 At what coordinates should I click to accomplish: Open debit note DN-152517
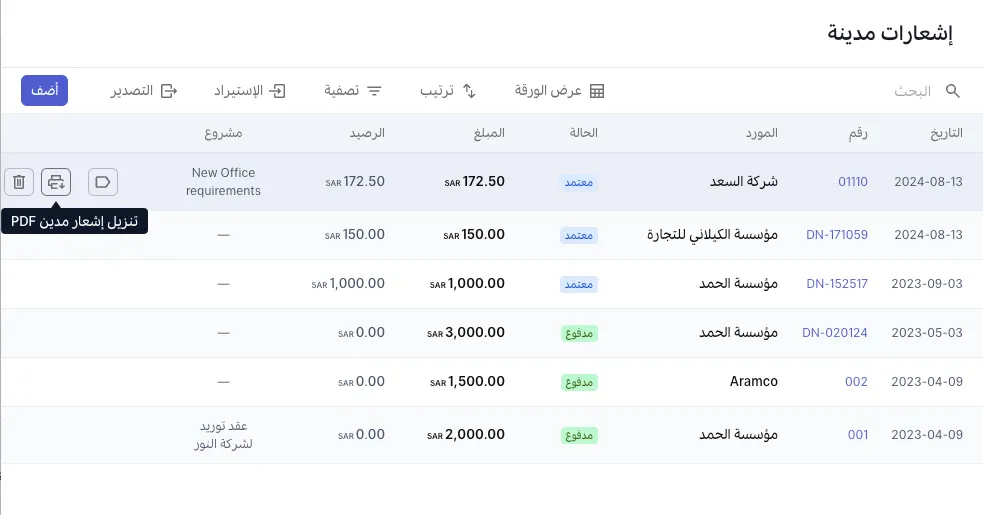click(x=837, y=284)
